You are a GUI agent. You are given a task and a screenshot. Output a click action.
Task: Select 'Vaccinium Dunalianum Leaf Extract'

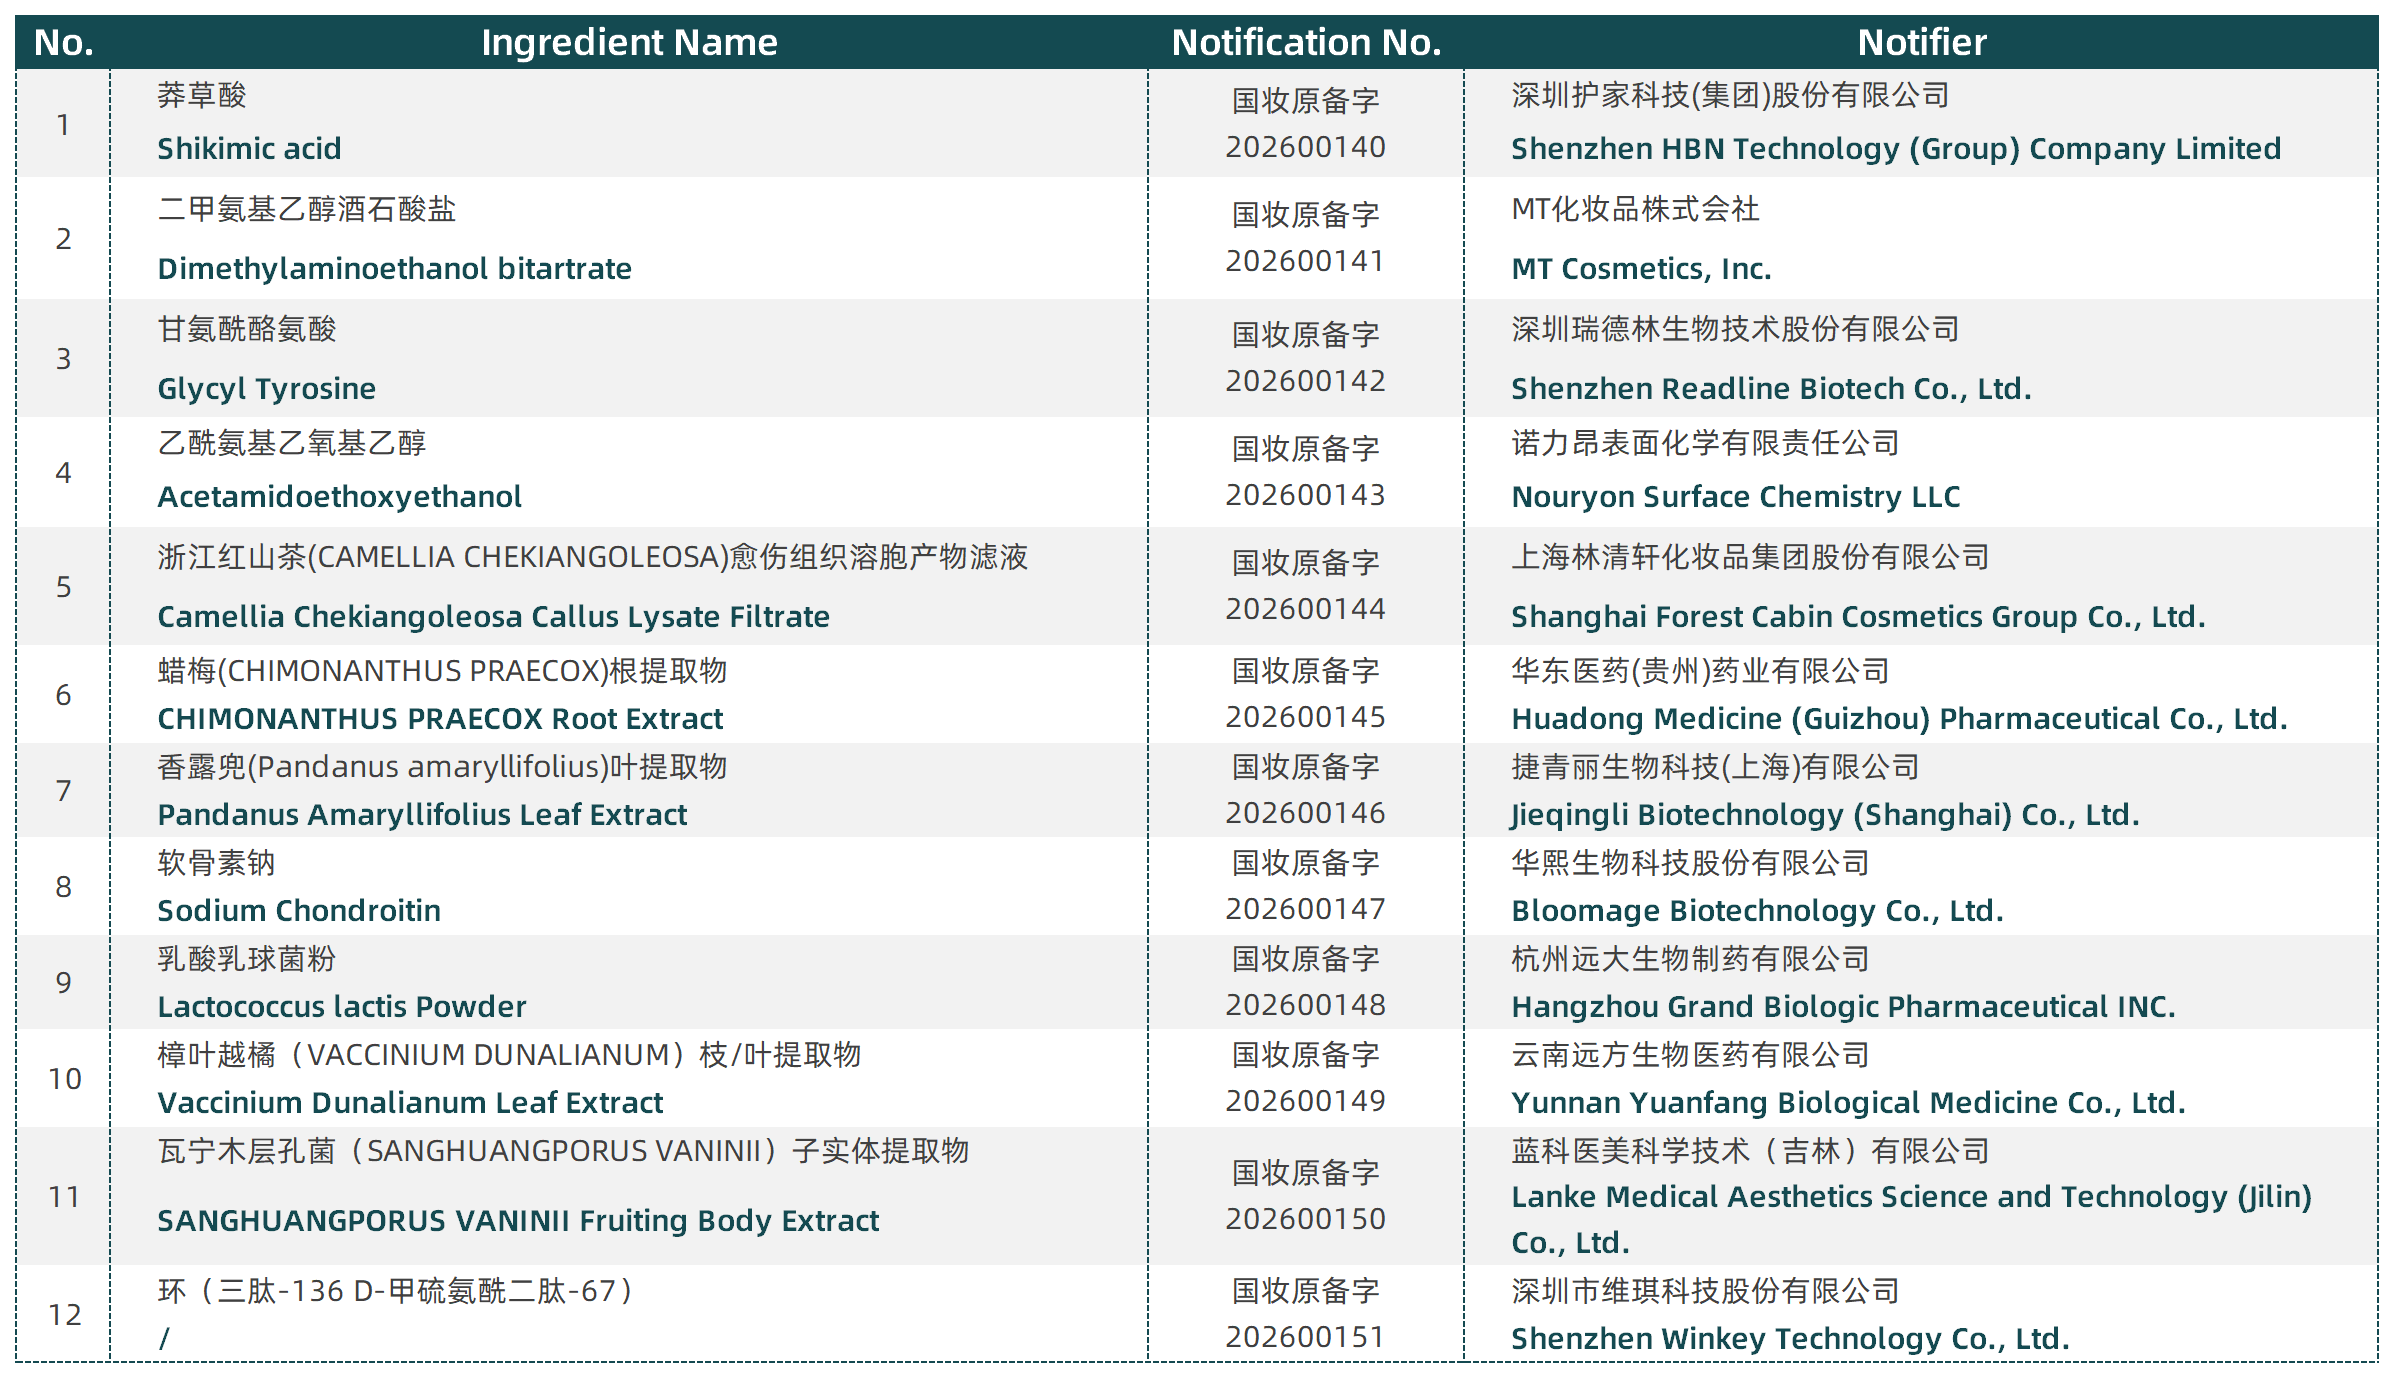[410, 1102]
